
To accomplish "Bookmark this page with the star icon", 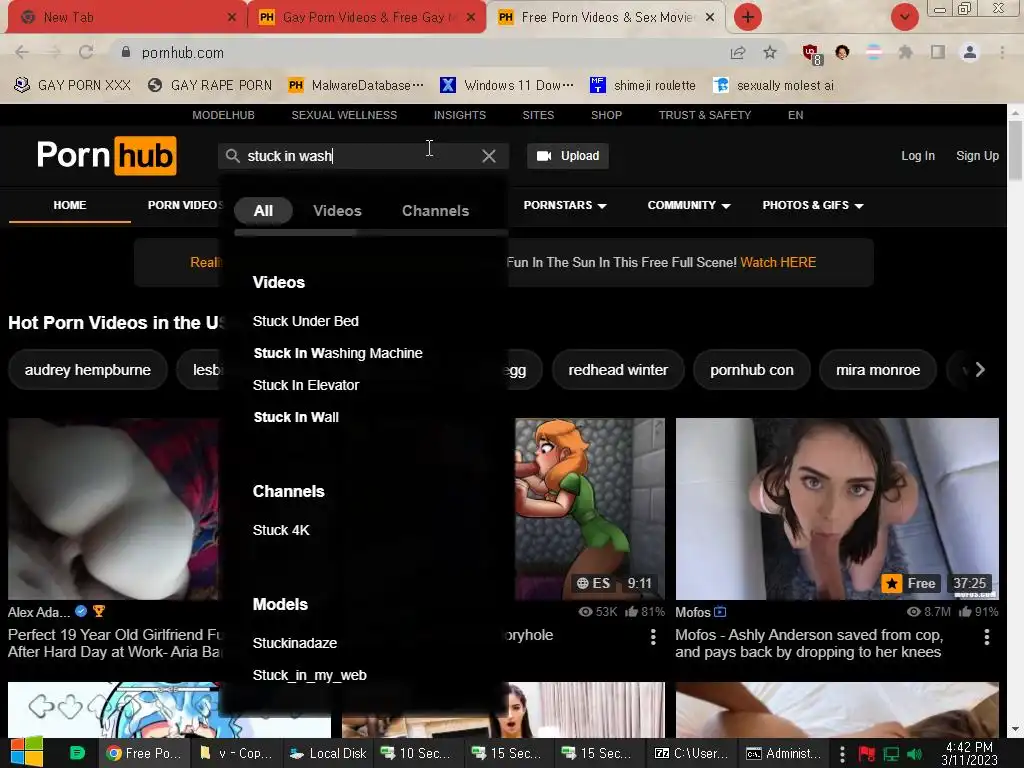I will tap(770, 52).
